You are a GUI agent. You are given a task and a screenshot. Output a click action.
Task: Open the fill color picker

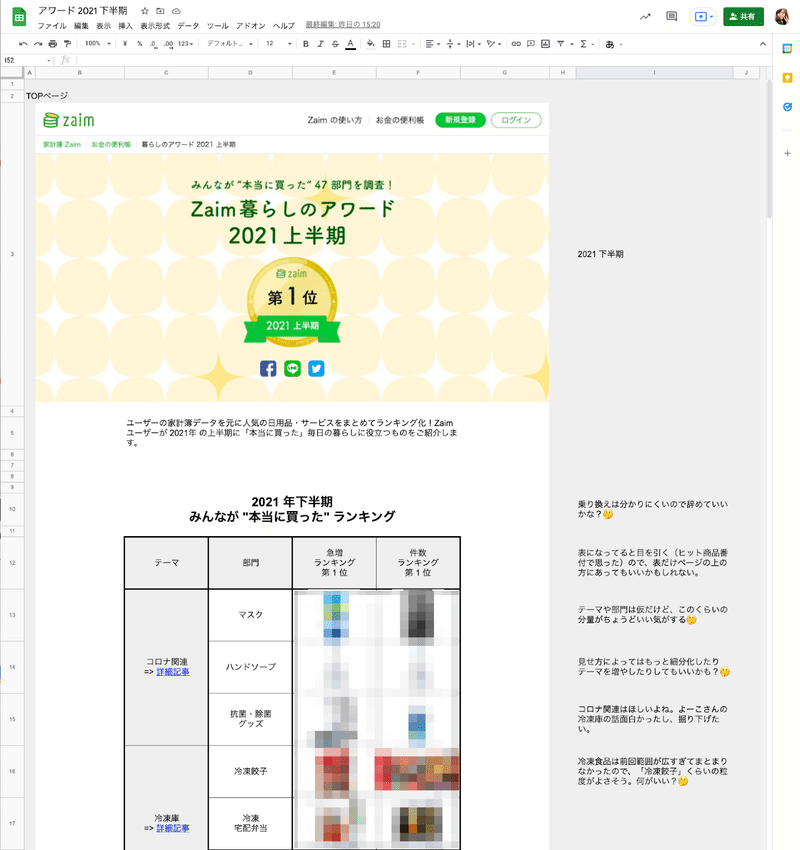click(370, 44)
